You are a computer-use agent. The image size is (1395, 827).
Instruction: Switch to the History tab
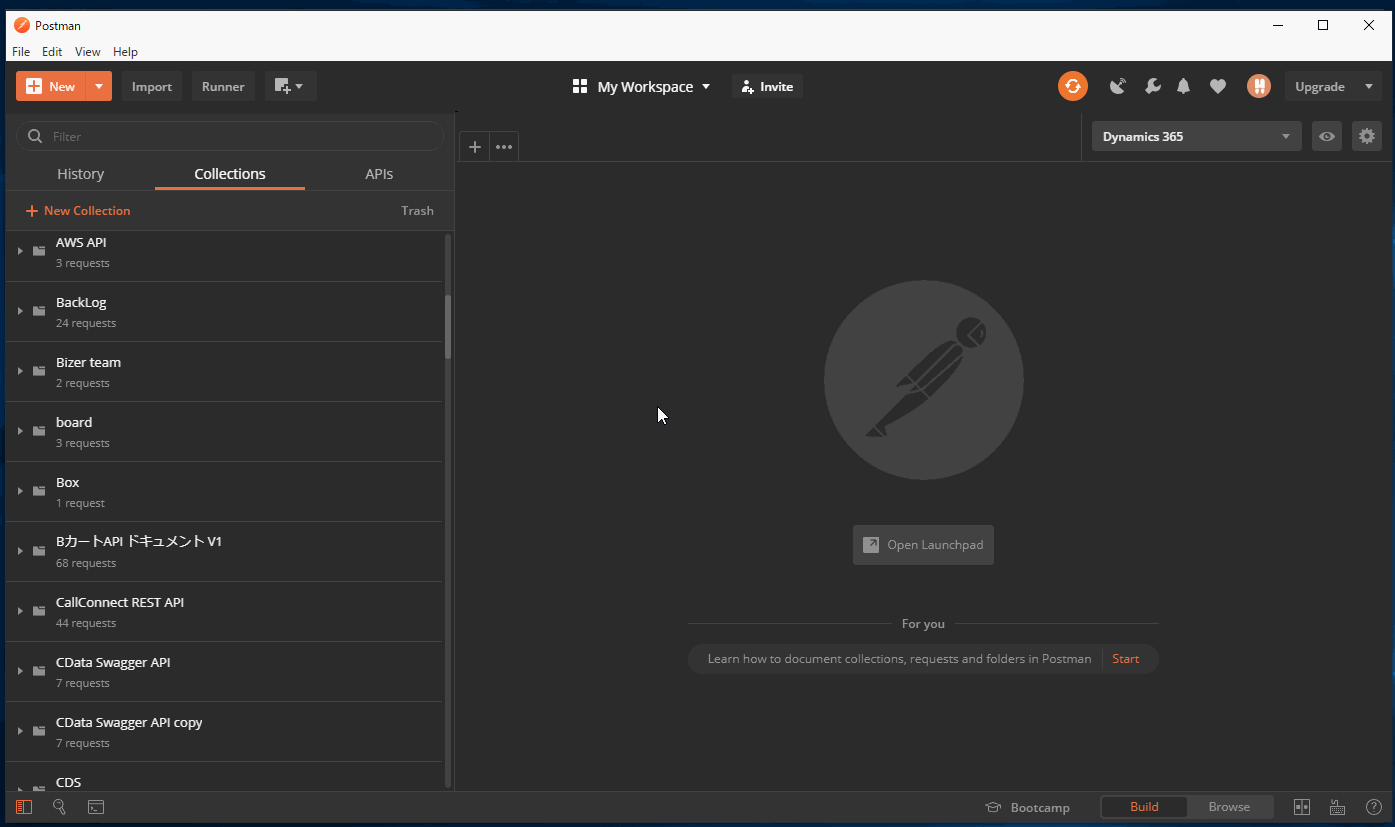pos(81,174)
